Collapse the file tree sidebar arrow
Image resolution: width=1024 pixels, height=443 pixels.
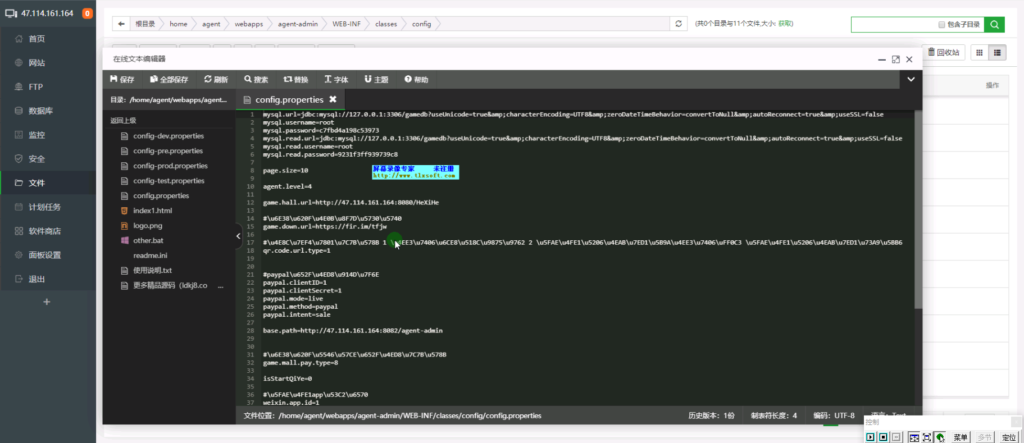(238, 237)
